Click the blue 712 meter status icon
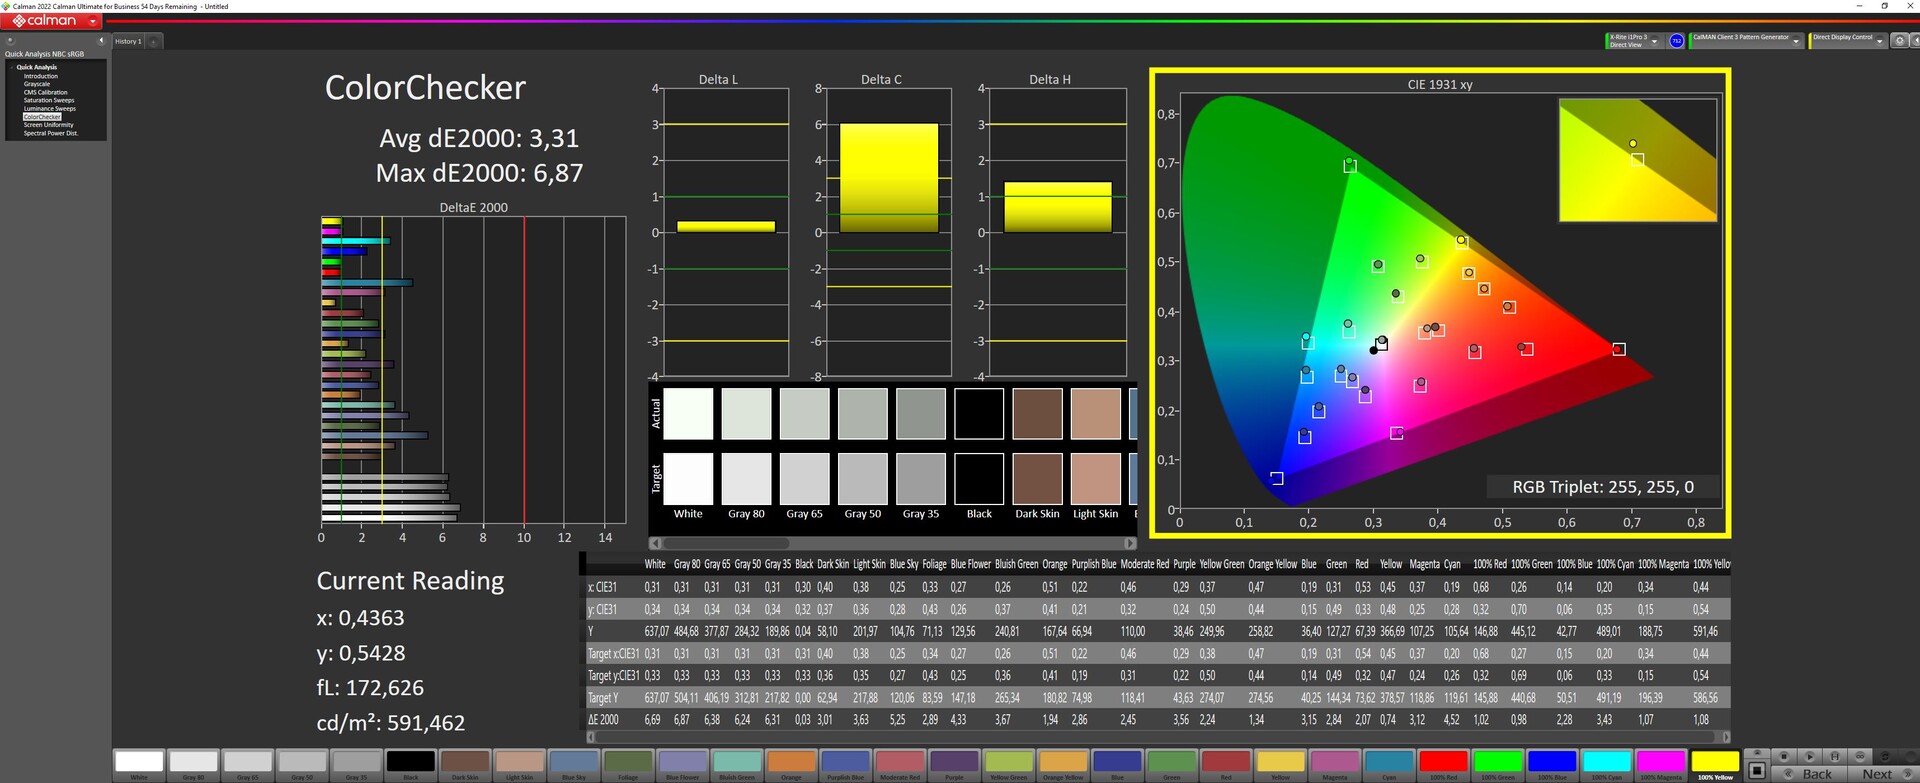The width and height of the screenshot is (1920, 783). [x=1676, y=41]
